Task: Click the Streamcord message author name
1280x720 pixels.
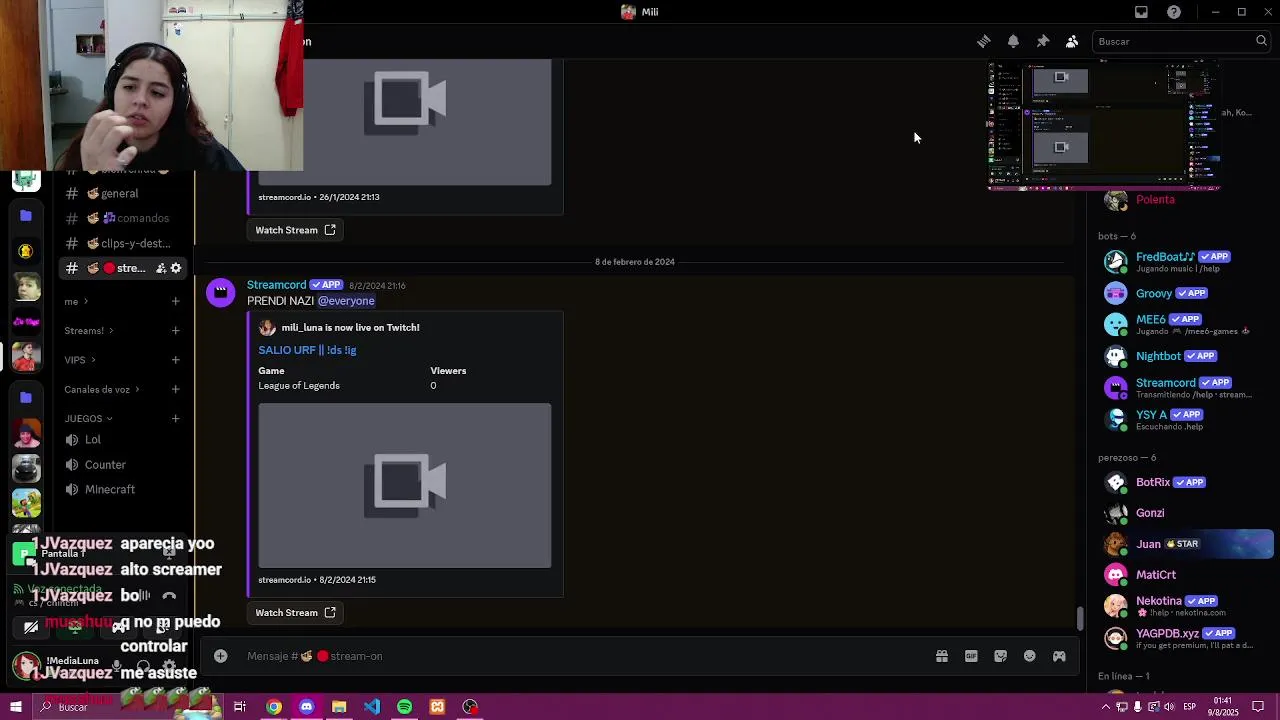Action: 277,285
